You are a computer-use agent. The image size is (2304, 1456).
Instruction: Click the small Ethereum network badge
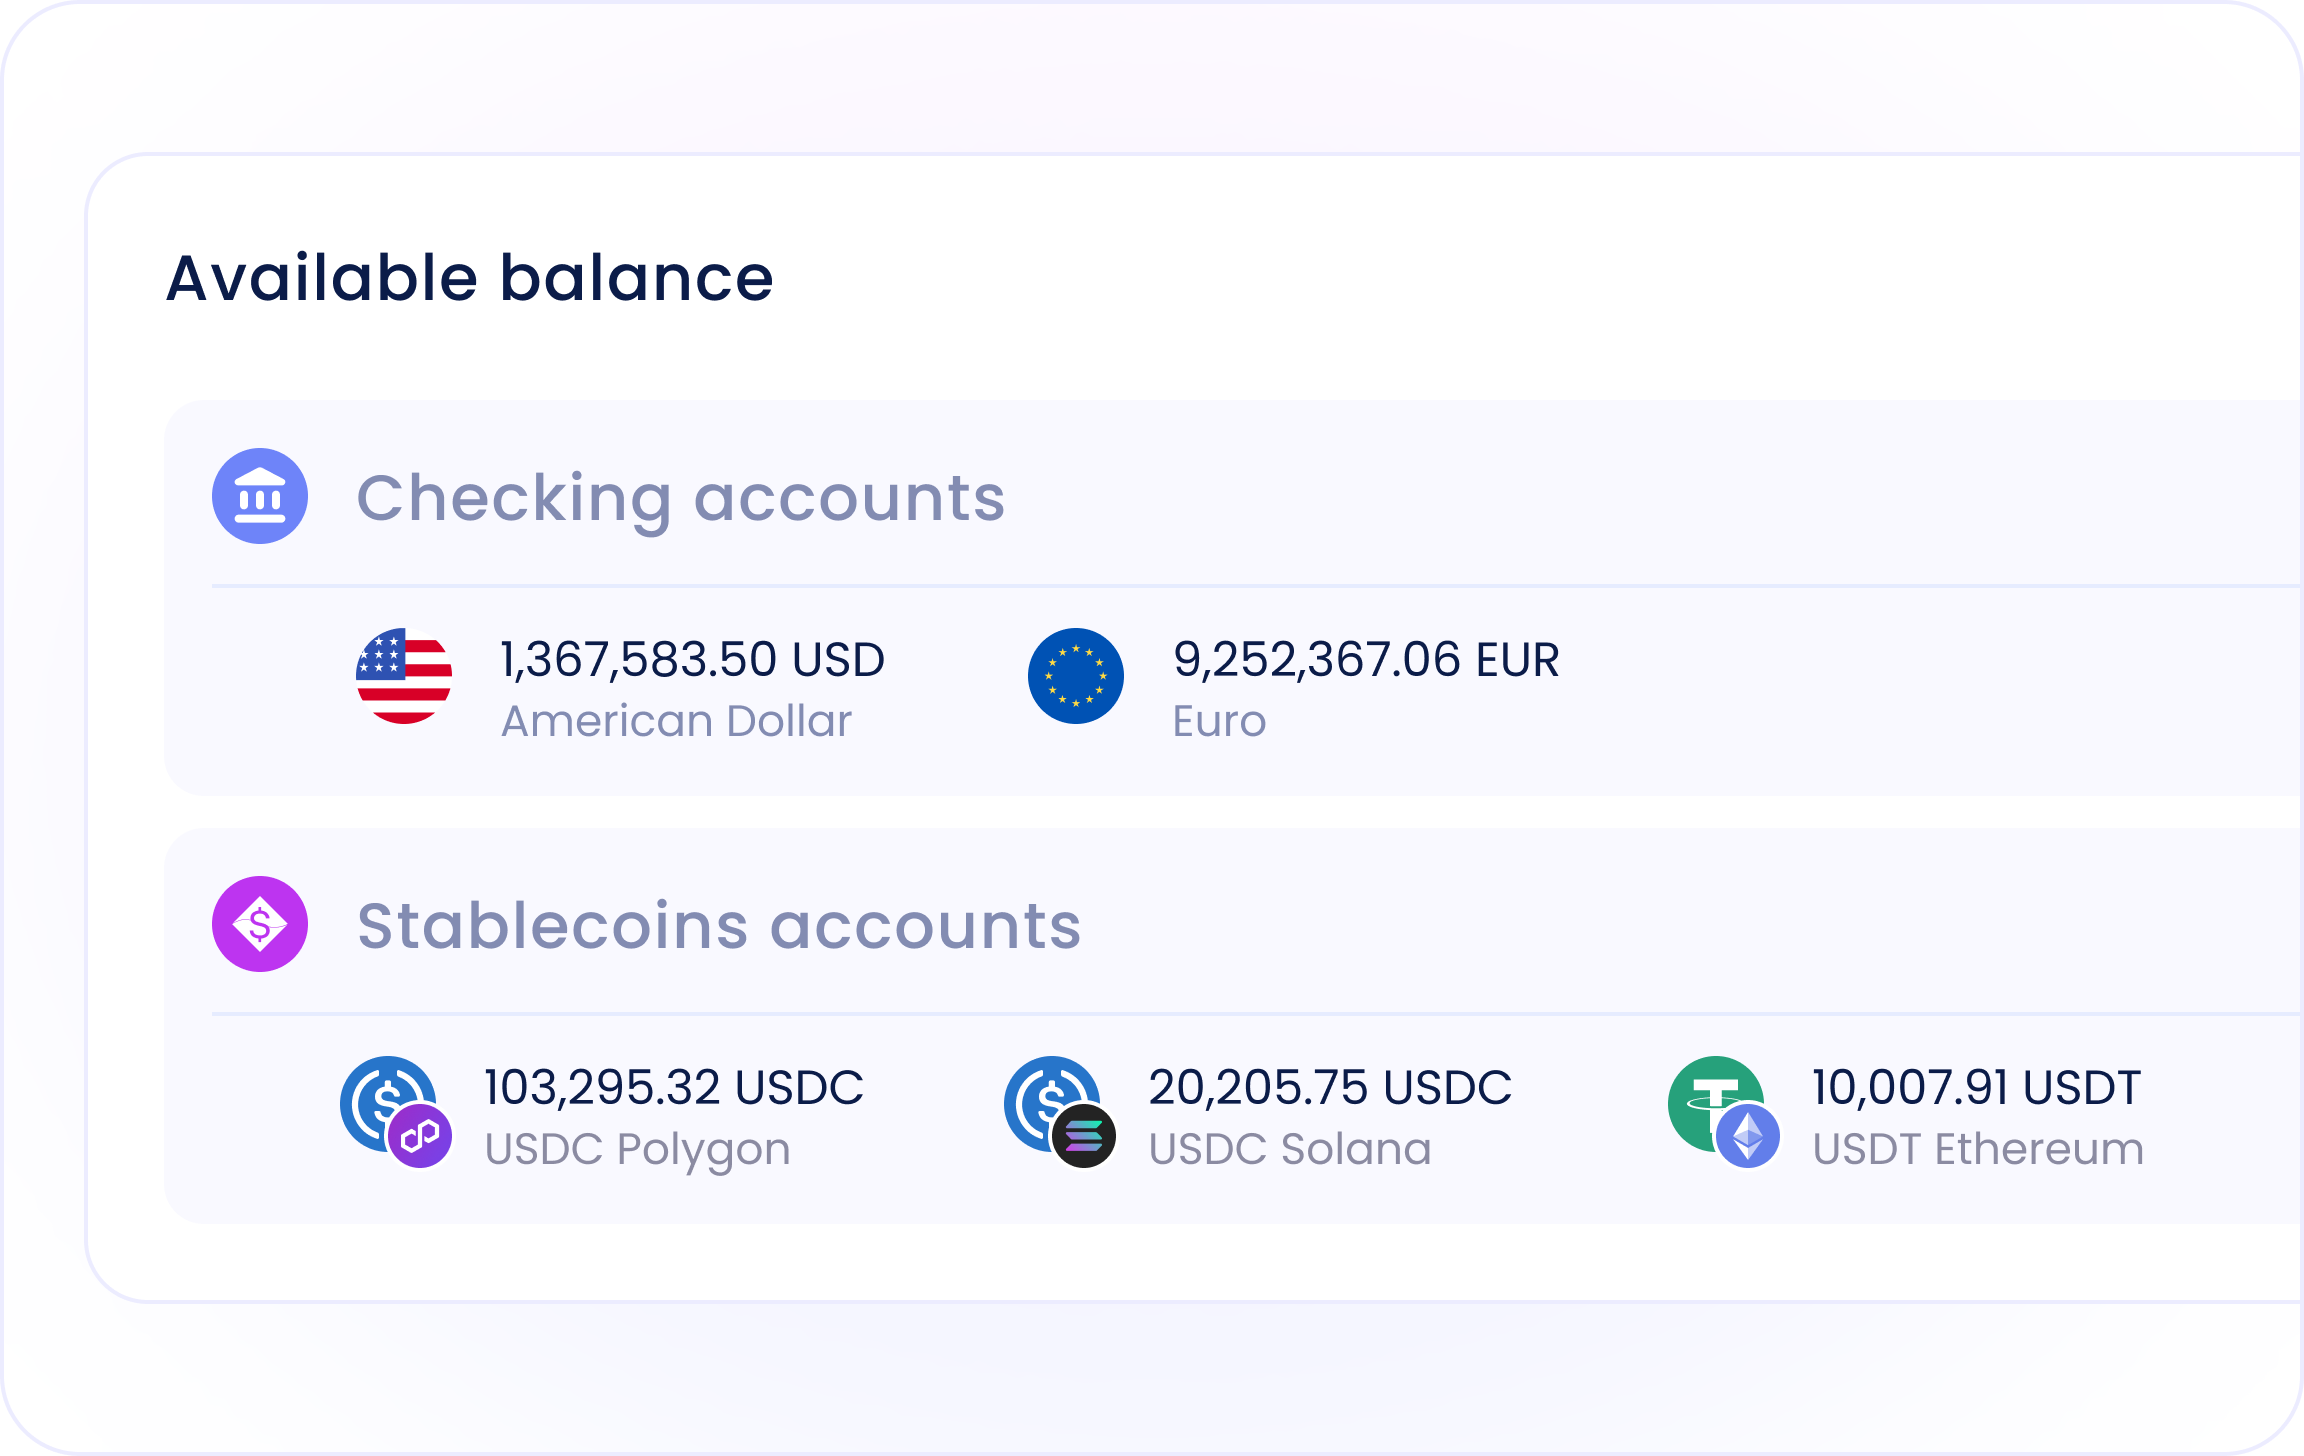coord(1748,1136)
